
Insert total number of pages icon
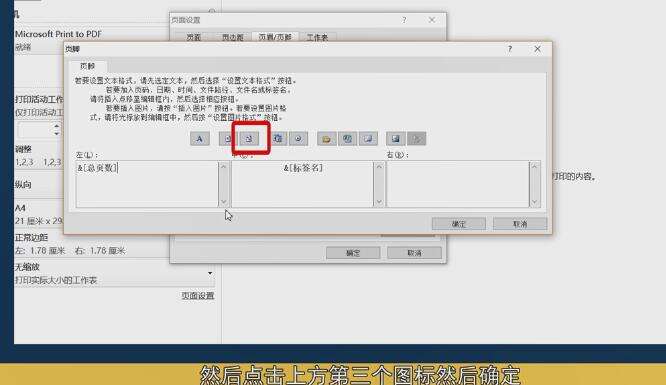pyautogui.click(x=249, y=139)
